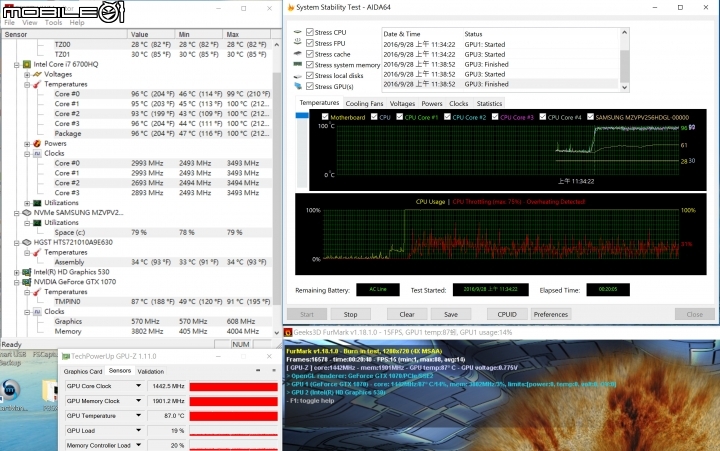Screen dimensions: 720x451
Task: Click the HGST HTS721010A9E630 drive icon
Action: click(x=27, y=242)
